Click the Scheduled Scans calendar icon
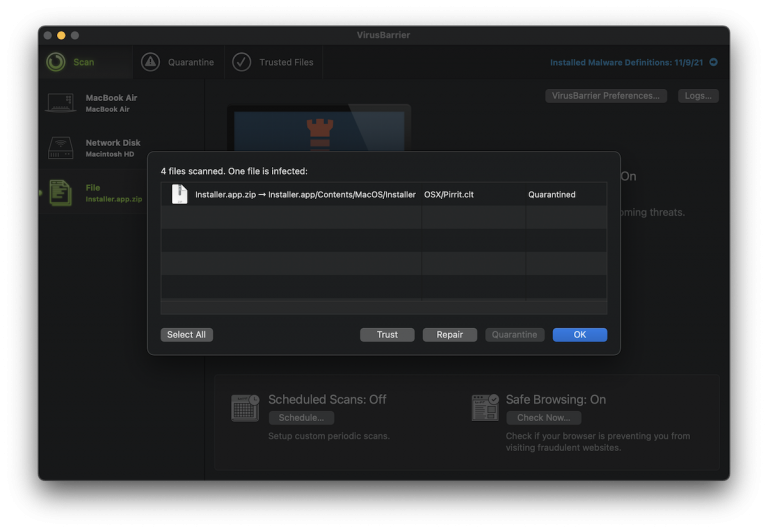This screenshot has width=768, height=531. click(245, 408)
